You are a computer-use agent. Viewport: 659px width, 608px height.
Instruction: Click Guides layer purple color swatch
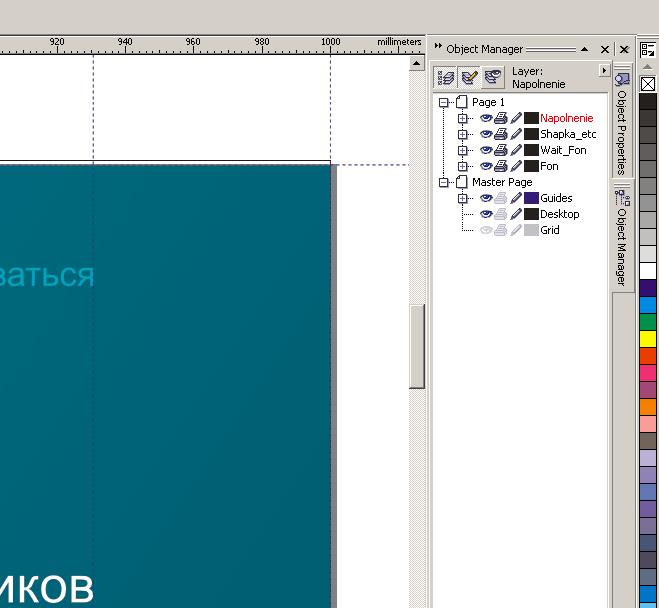531,198
